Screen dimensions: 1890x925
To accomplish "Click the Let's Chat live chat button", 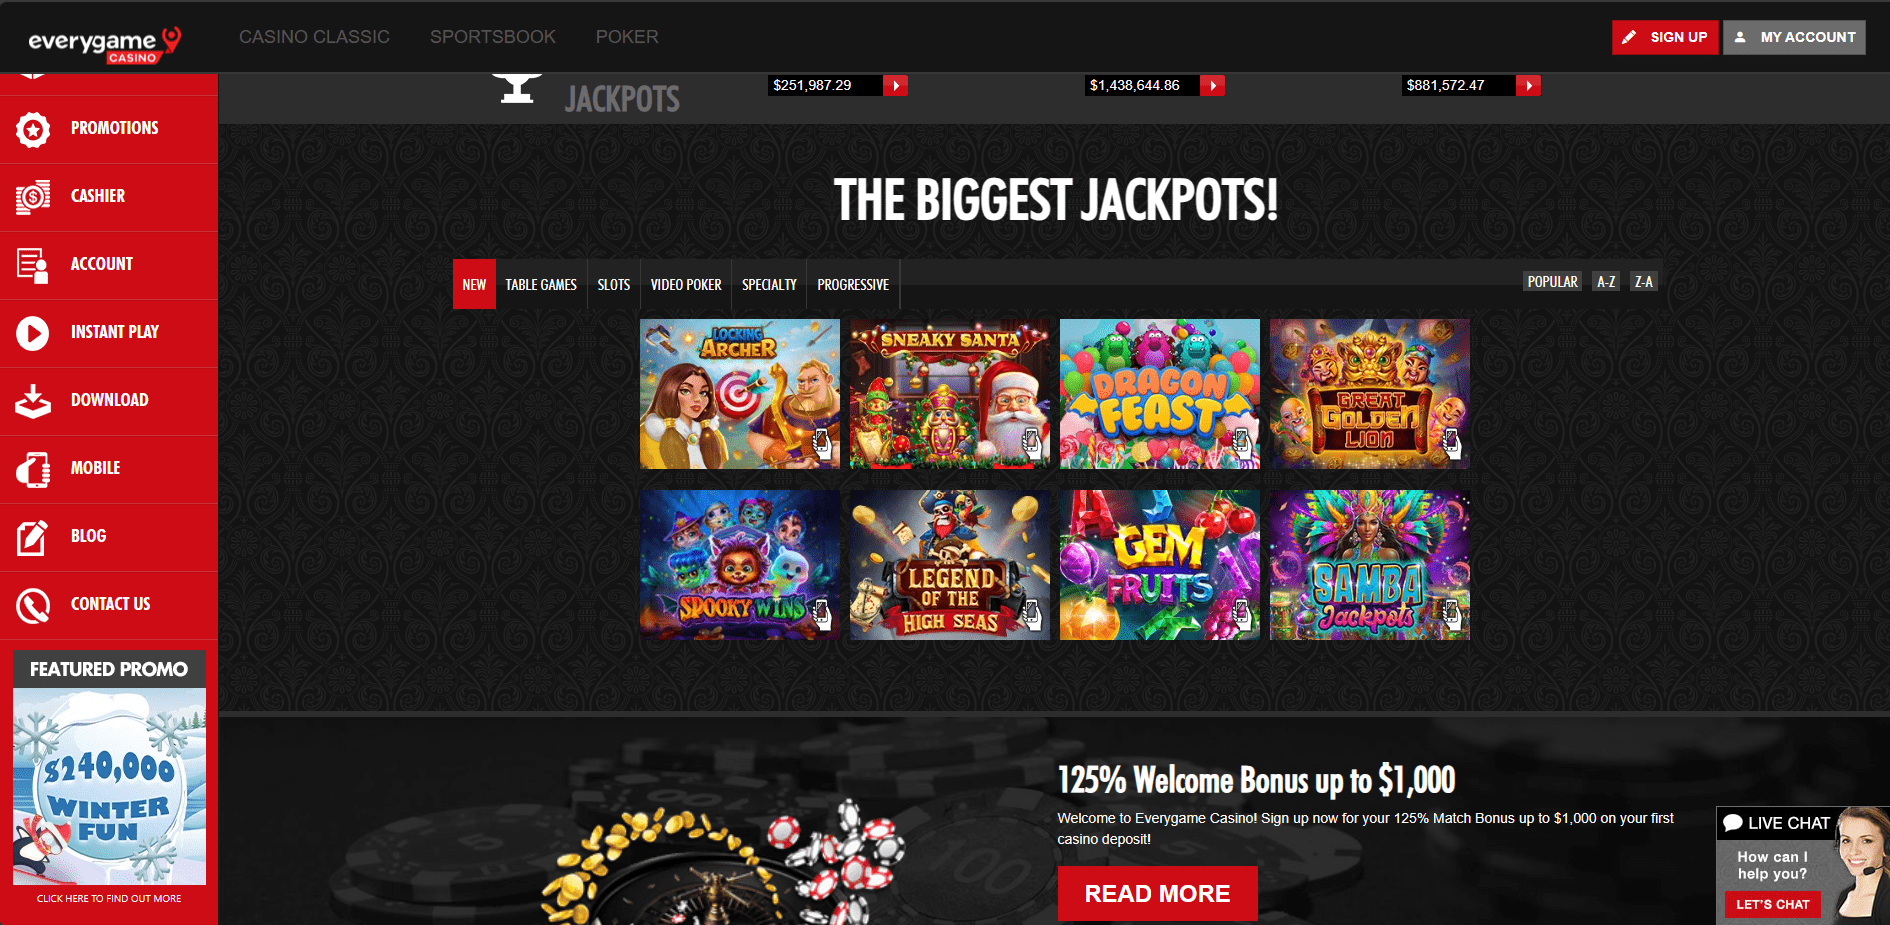I will (x=1773, y=904).
